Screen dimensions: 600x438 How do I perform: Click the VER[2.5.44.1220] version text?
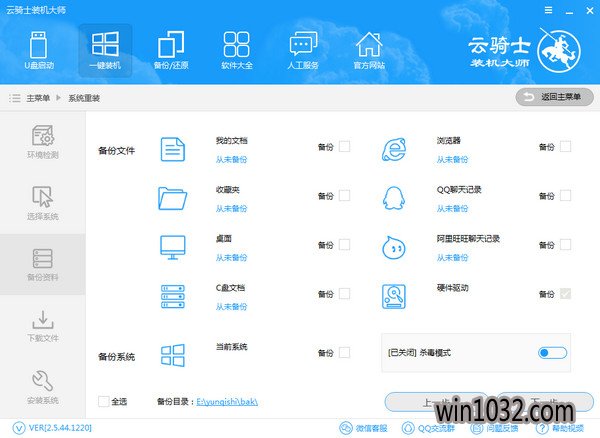[x=60, y=428]
